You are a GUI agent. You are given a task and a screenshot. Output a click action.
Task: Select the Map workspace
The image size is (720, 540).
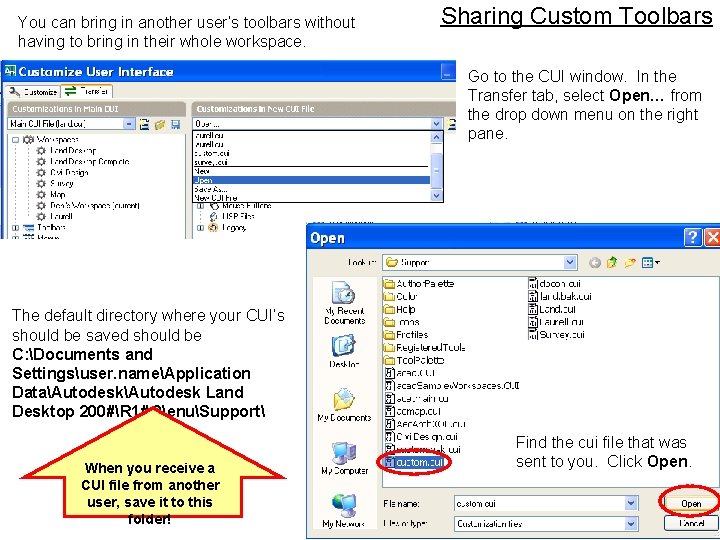[x=57, y=195]
